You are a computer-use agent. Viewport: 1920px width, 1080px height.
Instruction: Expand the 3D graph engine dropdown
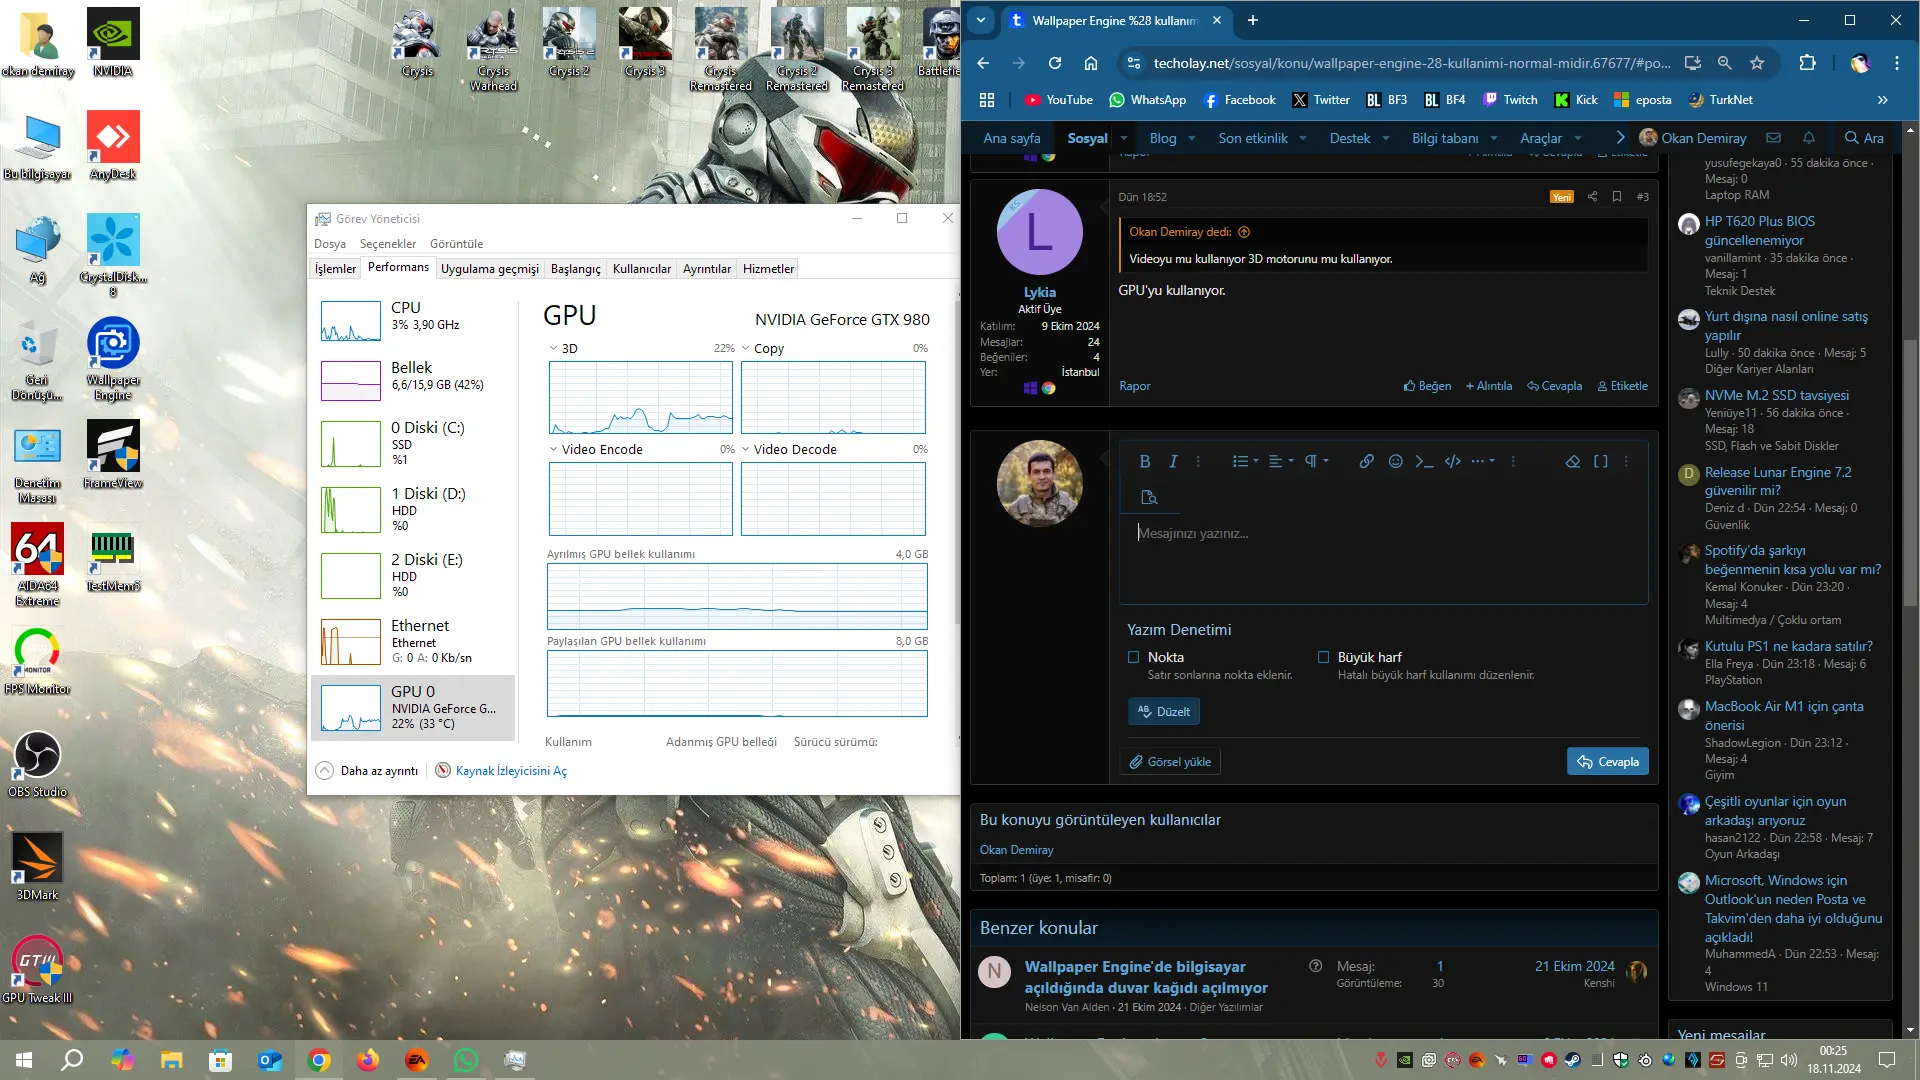click(x=553, y=348)
